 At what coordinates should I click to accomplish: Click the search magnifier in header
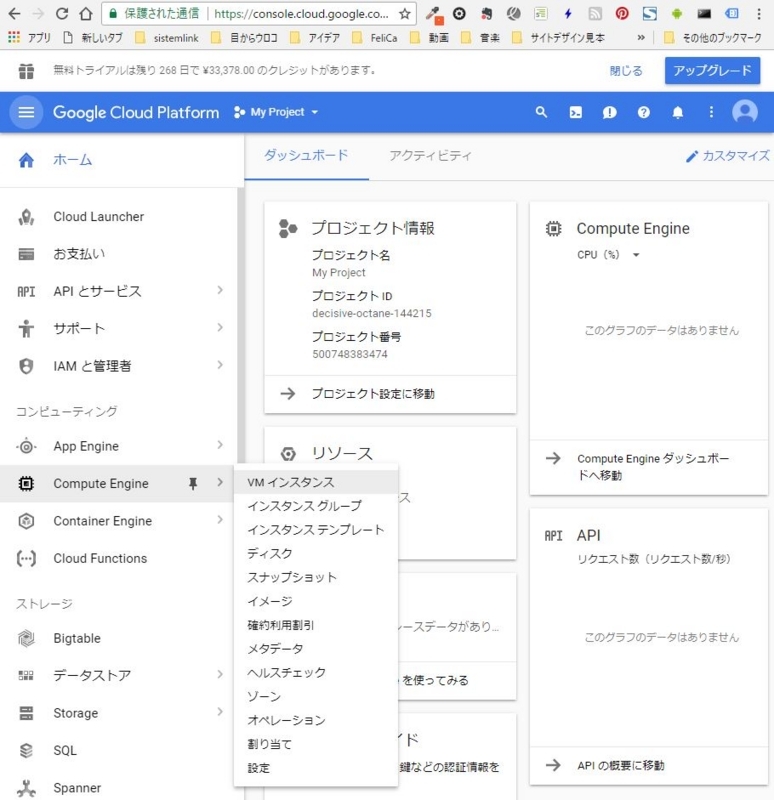(541, 112)
